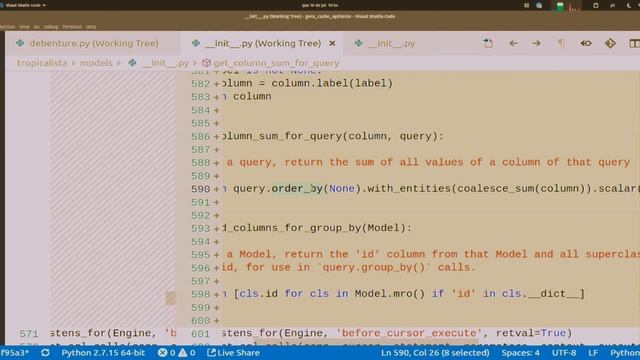The width and height of the screenshot is (640, 360).
Task: Click the split editor icon
Action: pyautogui.click(x=634, y=43)
